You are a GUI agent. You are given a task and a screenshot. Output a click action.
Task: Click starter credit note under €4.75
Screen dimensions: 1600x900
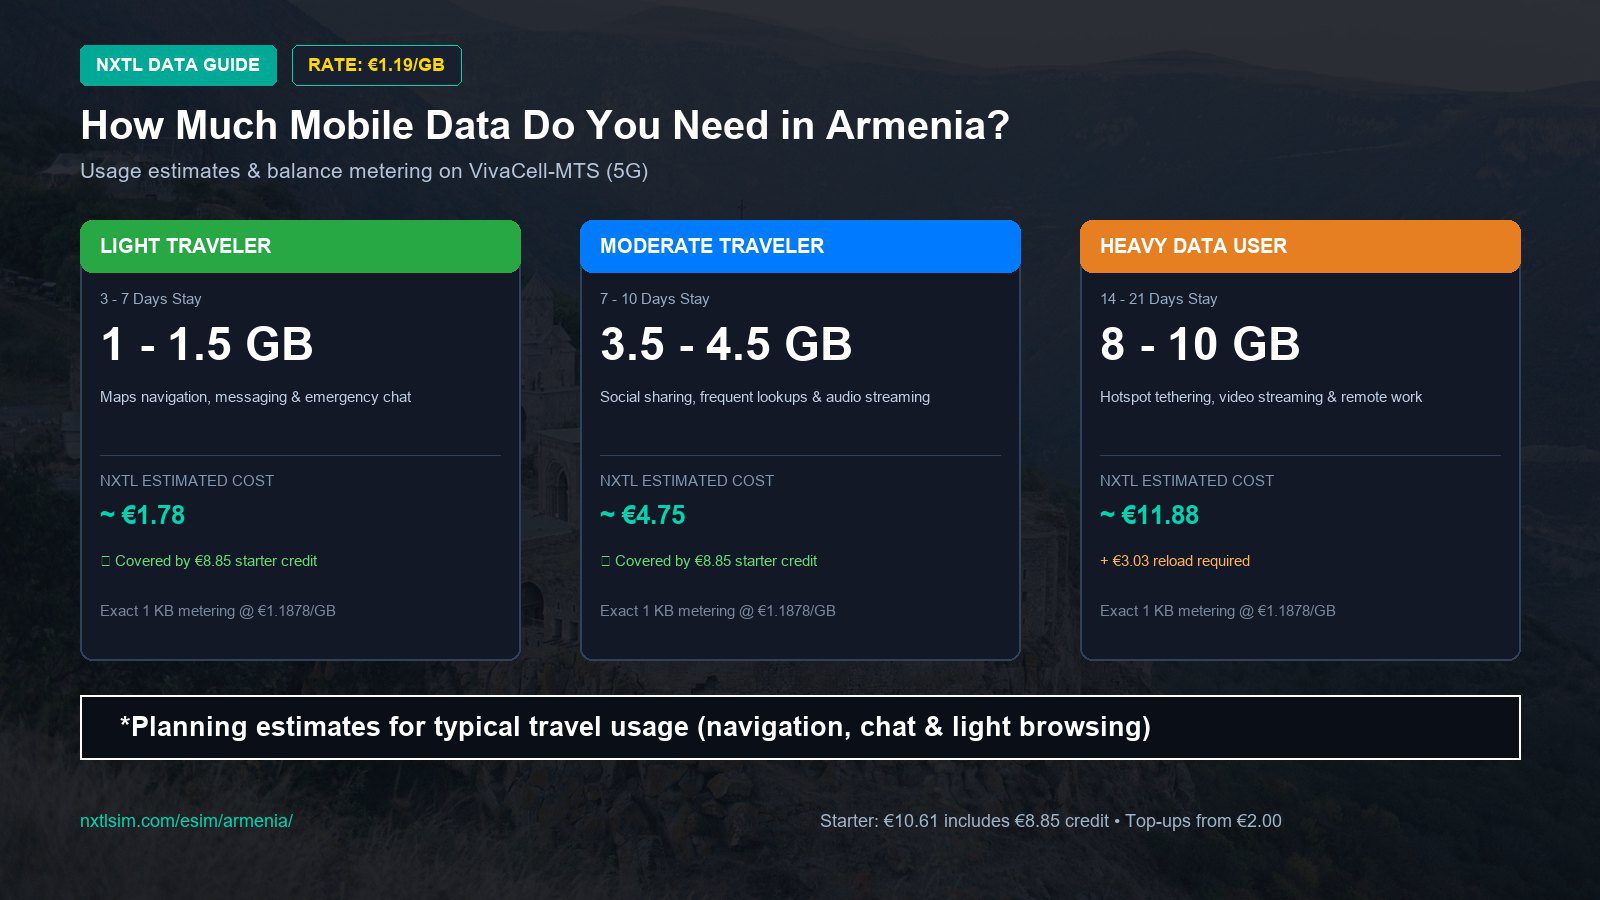pos(709,561)
